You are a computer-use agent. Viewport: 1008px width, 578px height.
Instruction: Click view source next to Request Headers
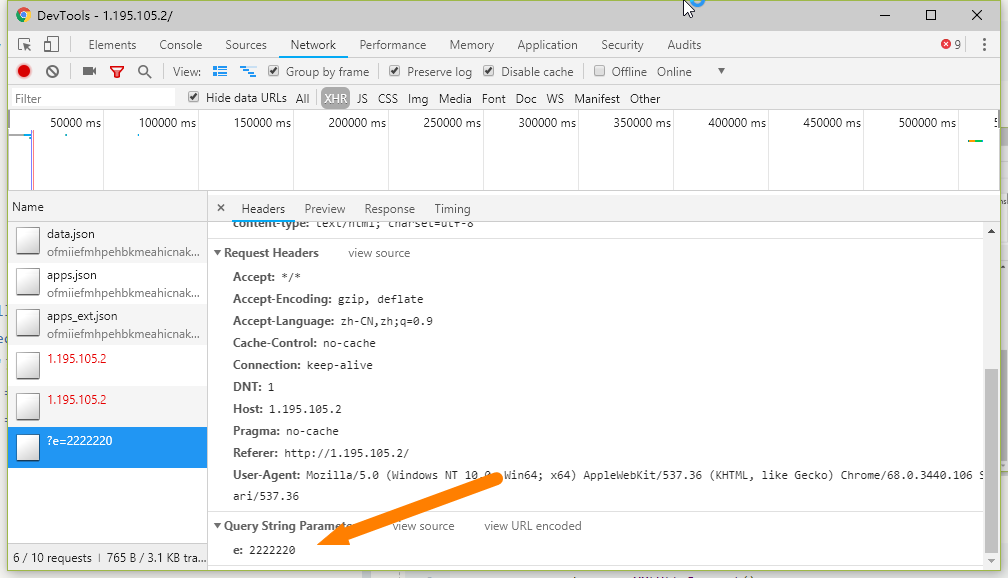tap(379, 253)
